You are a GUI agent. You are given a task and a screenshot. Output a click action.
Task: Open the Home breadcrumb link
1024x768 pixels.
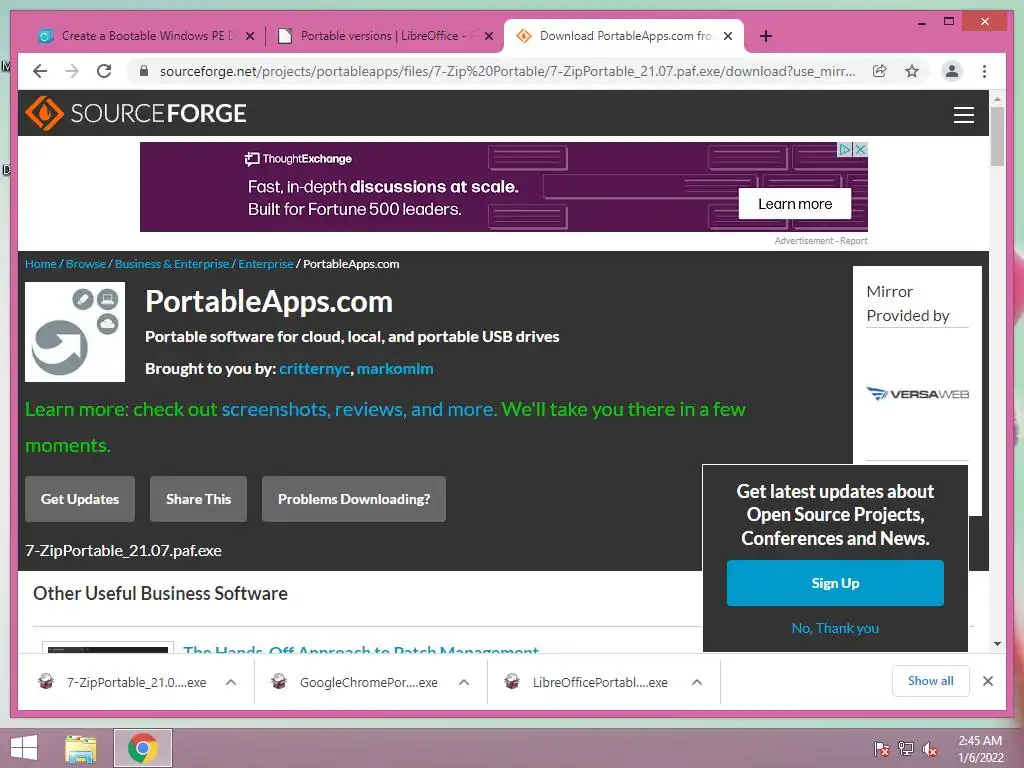[x=40, y=264]
